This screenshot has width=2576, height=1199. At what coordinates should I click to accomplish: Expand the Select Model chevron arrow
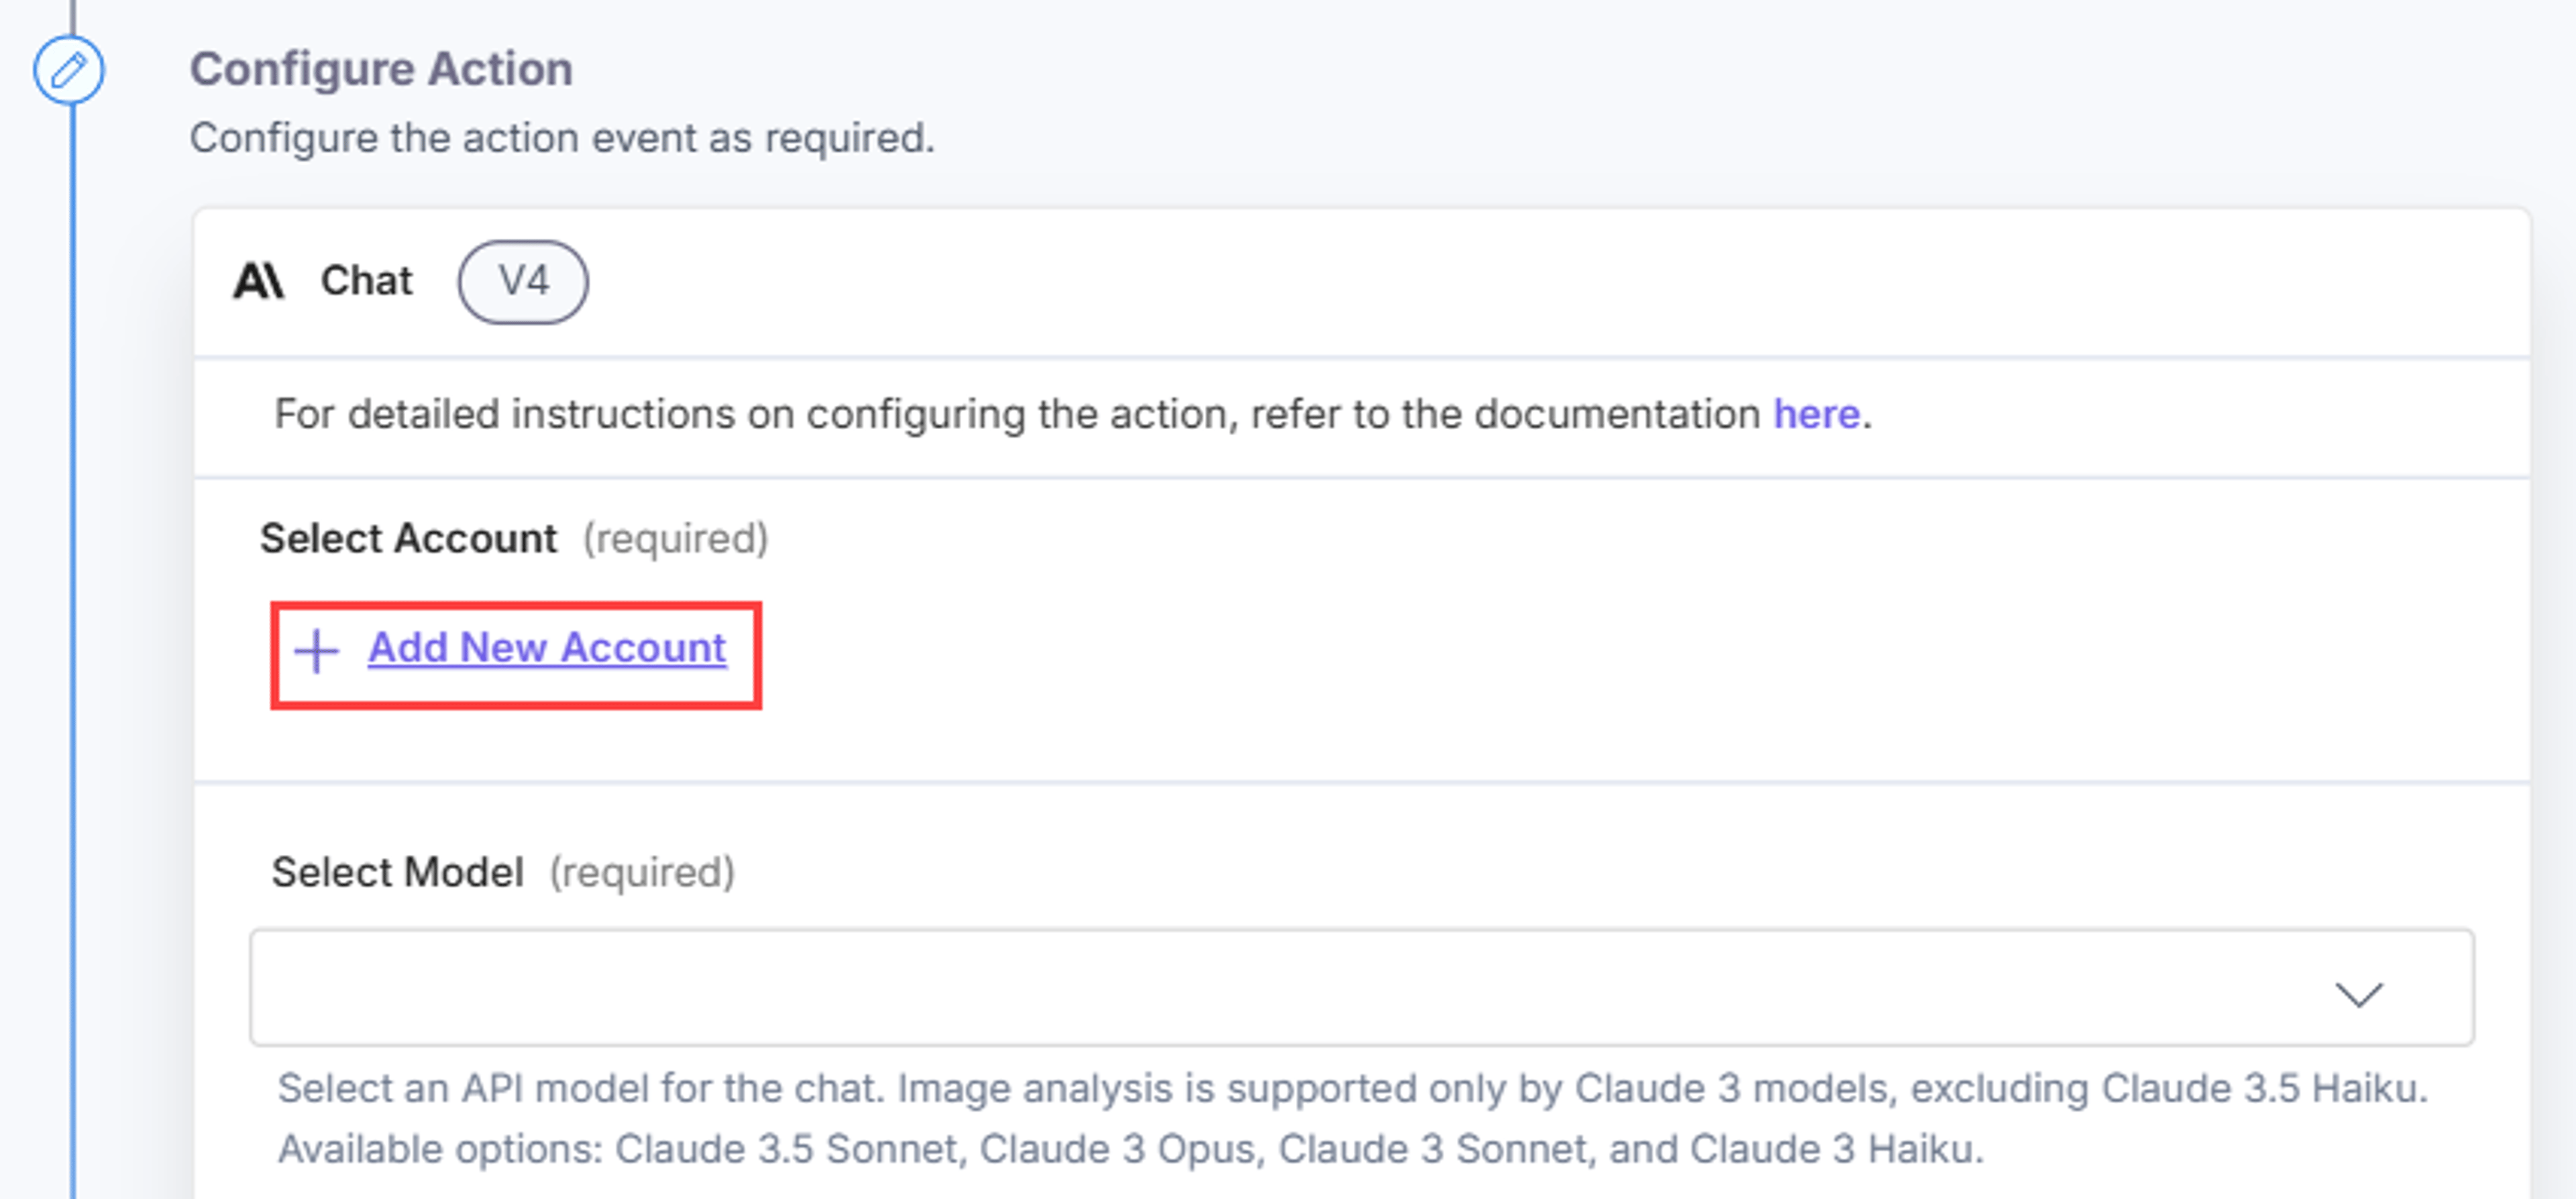[2359, 993]
